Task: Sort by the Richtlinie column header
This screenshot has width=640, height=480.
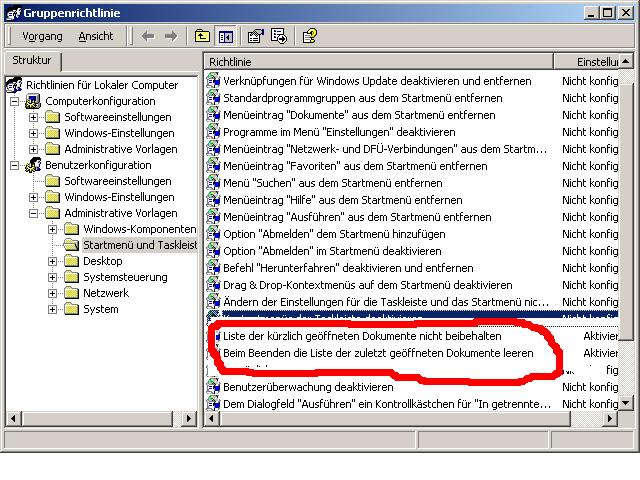Action: [378, 62]
